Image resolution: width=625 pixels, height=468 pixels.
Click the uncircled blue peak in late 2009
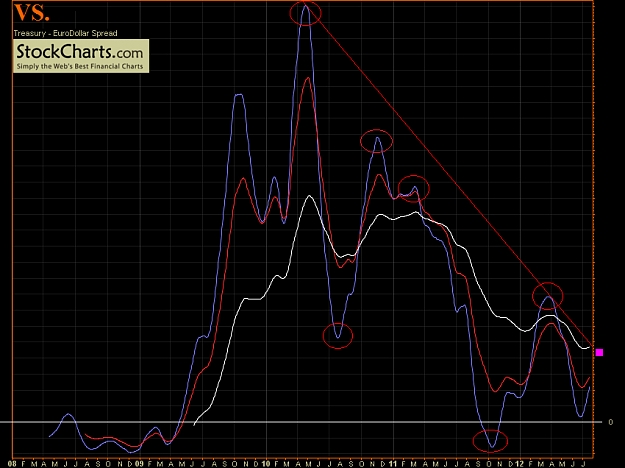pyautogui.click(x=238, y=96)
